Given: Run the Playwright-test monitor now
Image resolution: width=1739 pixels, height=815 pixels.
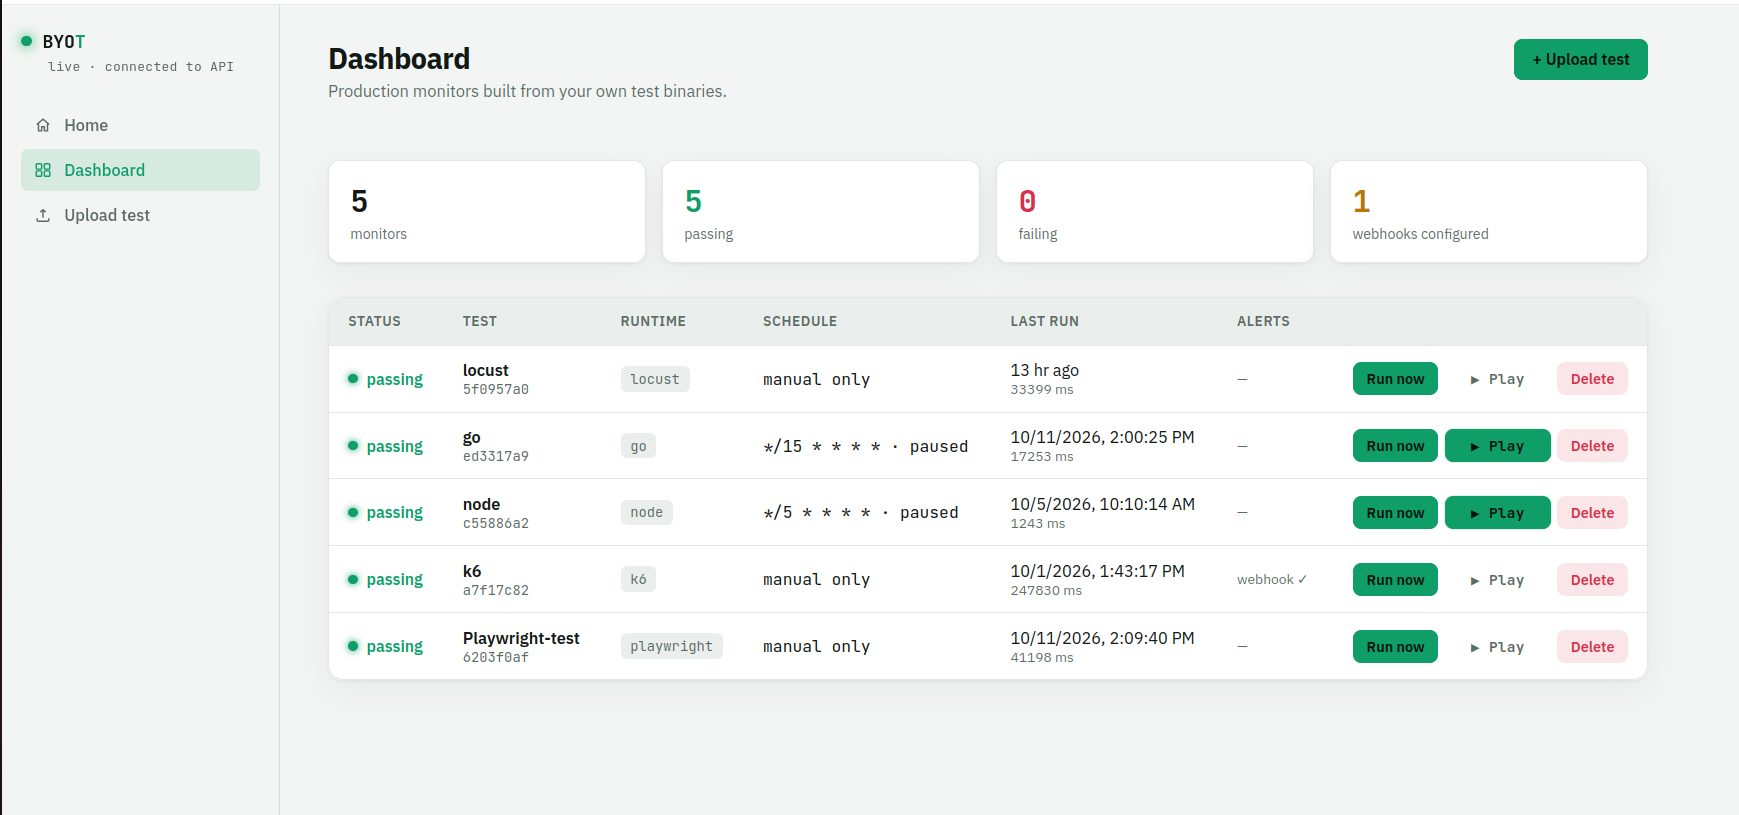Looking at the screenshot, I should pos(1395,647).
